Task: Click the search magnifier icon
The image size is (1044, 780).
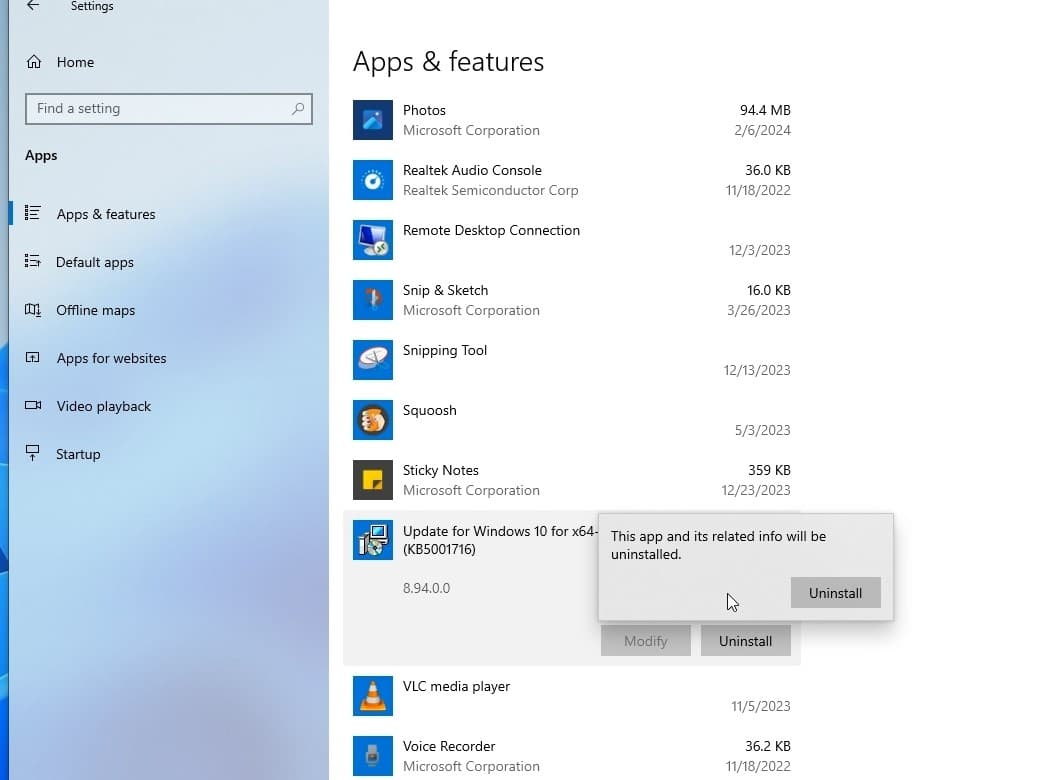Action: click(x=298, y=109)
